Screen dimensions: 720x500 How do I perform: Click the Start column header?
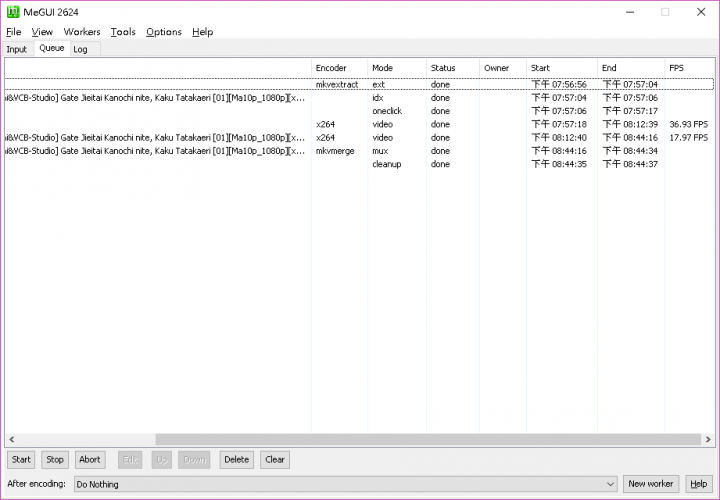[562, 68]
